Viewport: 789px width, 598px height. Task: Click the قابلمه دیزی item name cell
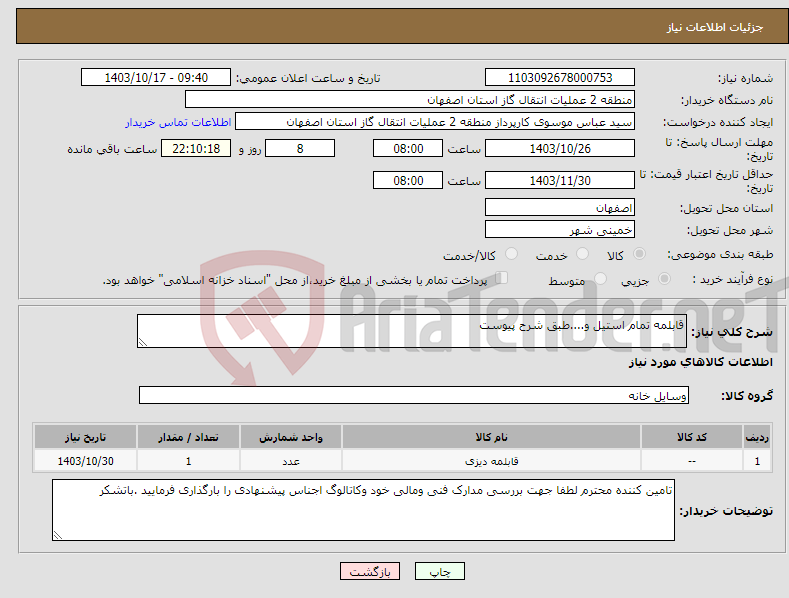point(491,461)
